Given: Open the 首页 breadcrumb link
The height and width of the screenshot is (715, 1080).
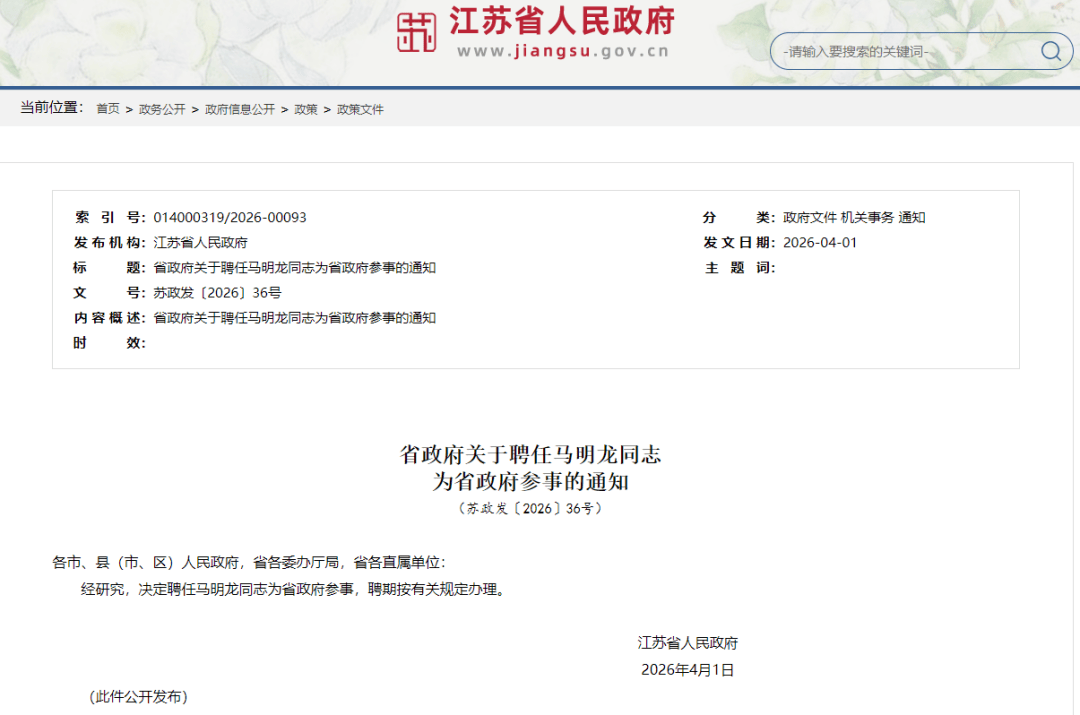Looking at the screenshot, I should point(107,109).
